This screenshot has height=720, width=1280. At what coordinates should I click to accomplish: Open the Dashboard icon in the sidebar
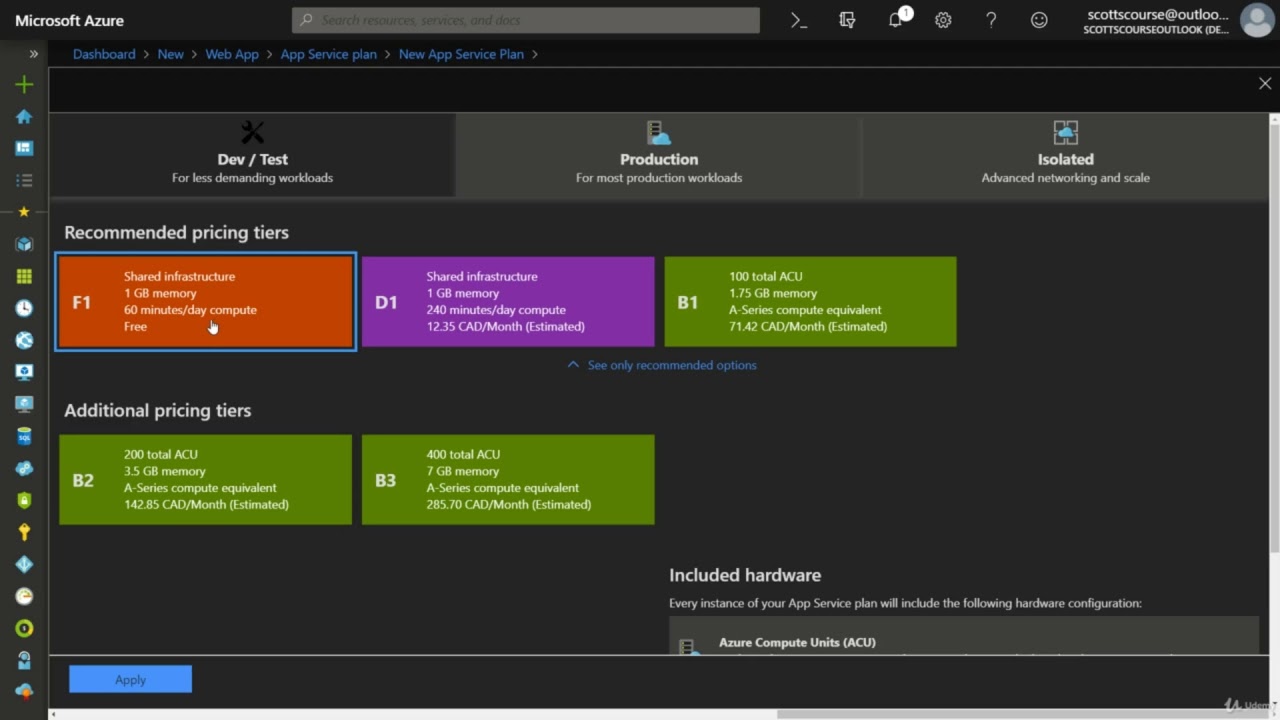pos(24,148)
